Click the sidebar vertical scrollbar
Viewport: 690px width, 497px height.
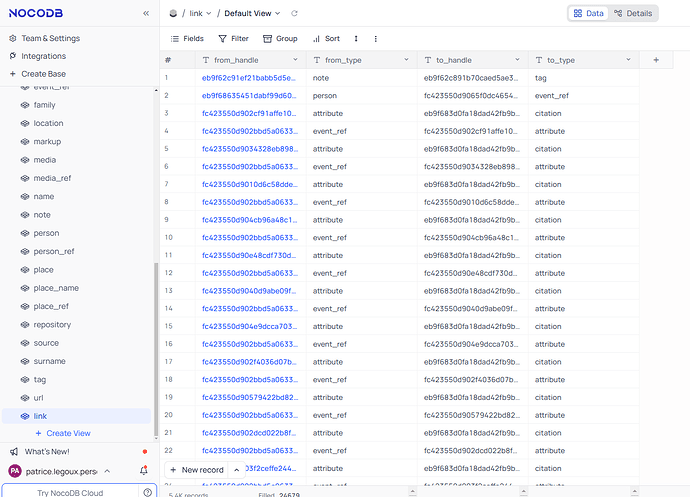tap(156, 348)
